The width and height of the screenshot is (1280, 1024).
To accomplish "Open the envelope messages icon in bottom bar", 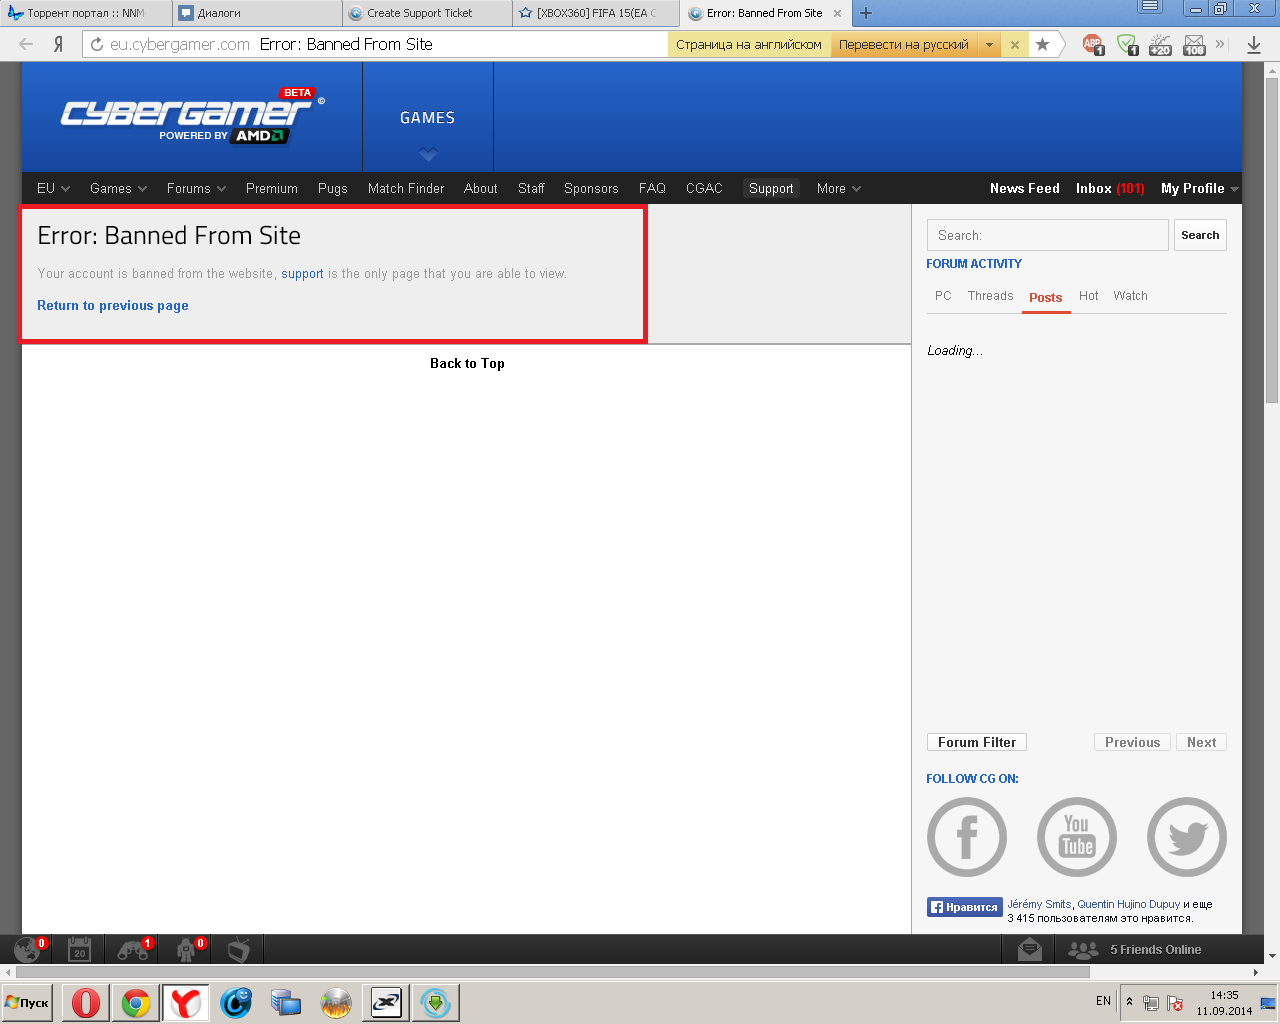I will [x=1029, y=950].
